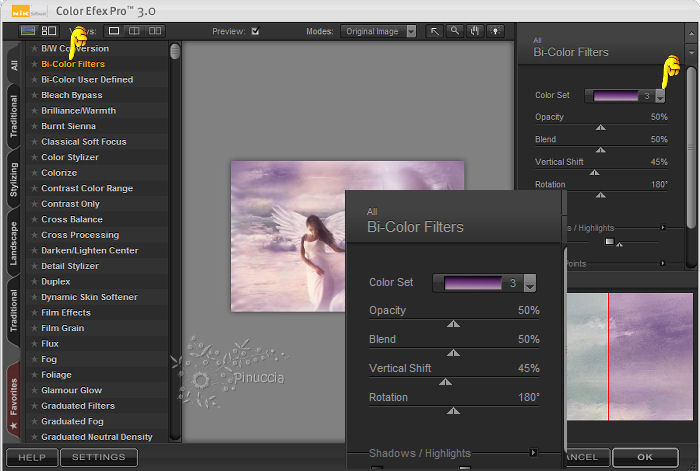The width and height of the screenshot is (700, 471).
Task: Switch to split preview view
Action: (x=134, y=31)
